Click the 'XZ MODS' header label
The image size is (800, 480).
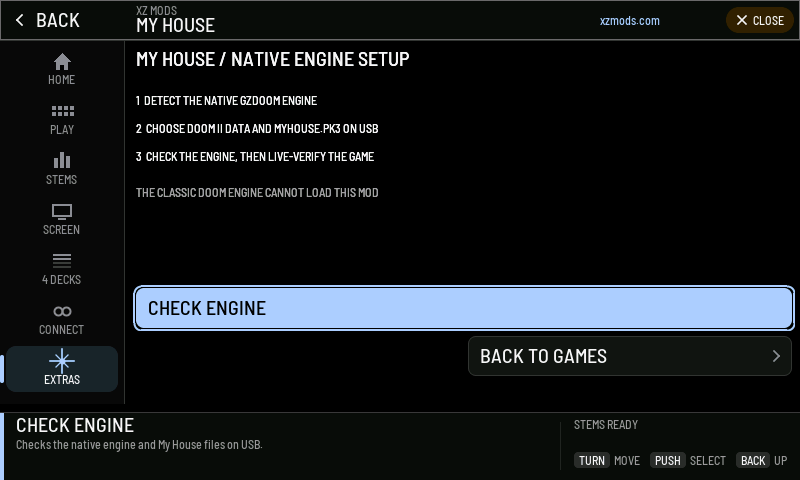157,10
